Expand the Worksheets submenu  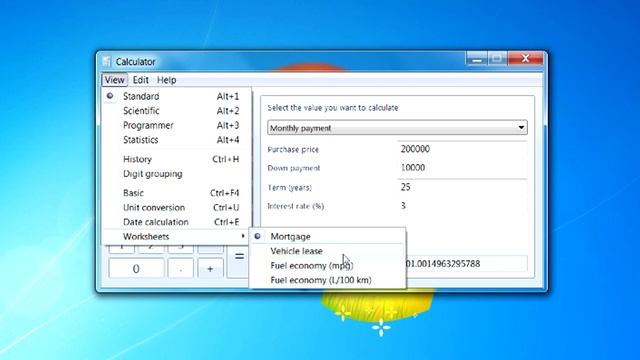coord(176,236)
